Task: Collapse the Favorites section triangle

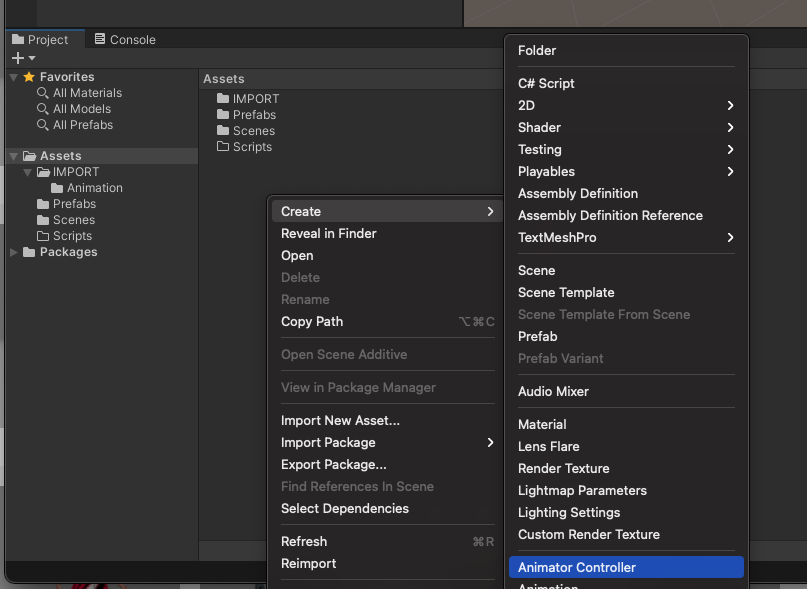Action: tap(13, 77)
